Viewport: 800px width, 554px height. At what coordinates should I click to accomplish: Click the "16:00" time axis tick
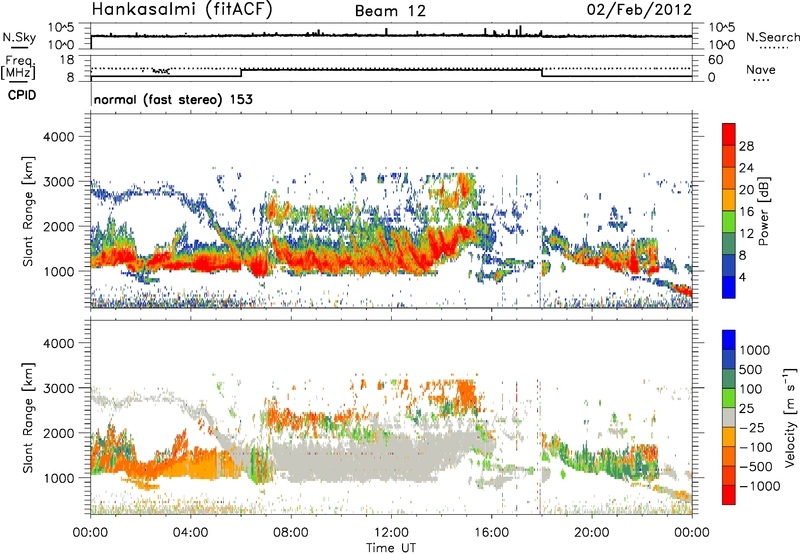(x=491, y=533)
